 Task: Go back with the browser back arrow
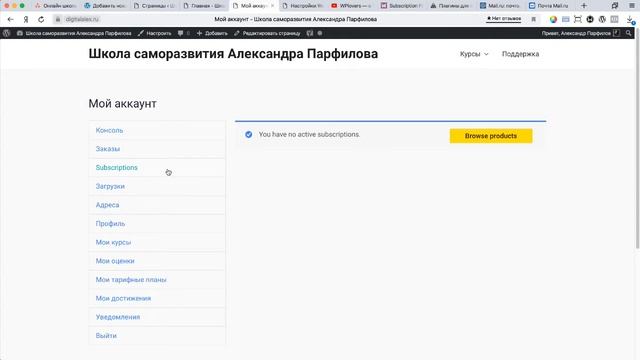(11, 19)
